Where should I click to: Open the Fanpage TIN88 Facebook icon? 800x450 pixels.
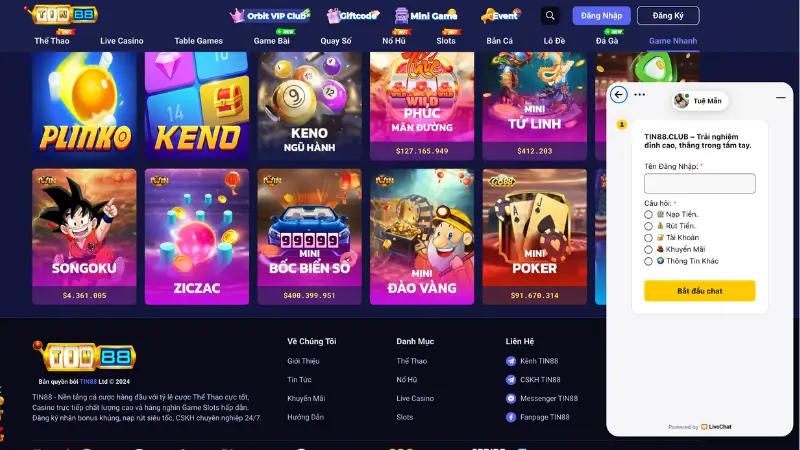[511, 417]
